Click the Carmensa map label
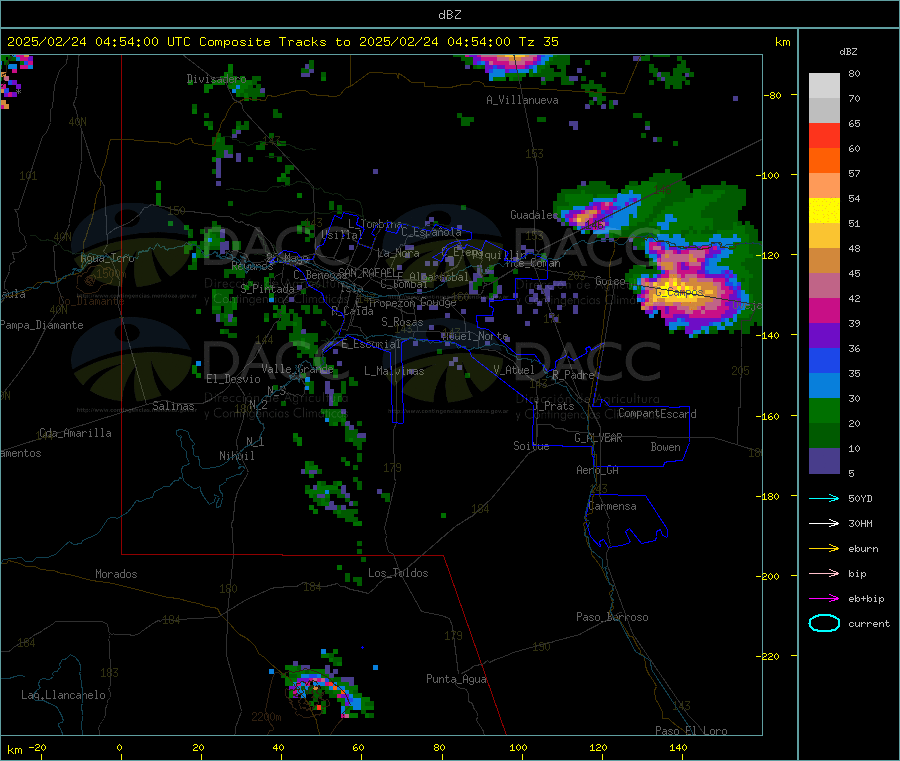900x761 pixels. (x=612, y=506)
